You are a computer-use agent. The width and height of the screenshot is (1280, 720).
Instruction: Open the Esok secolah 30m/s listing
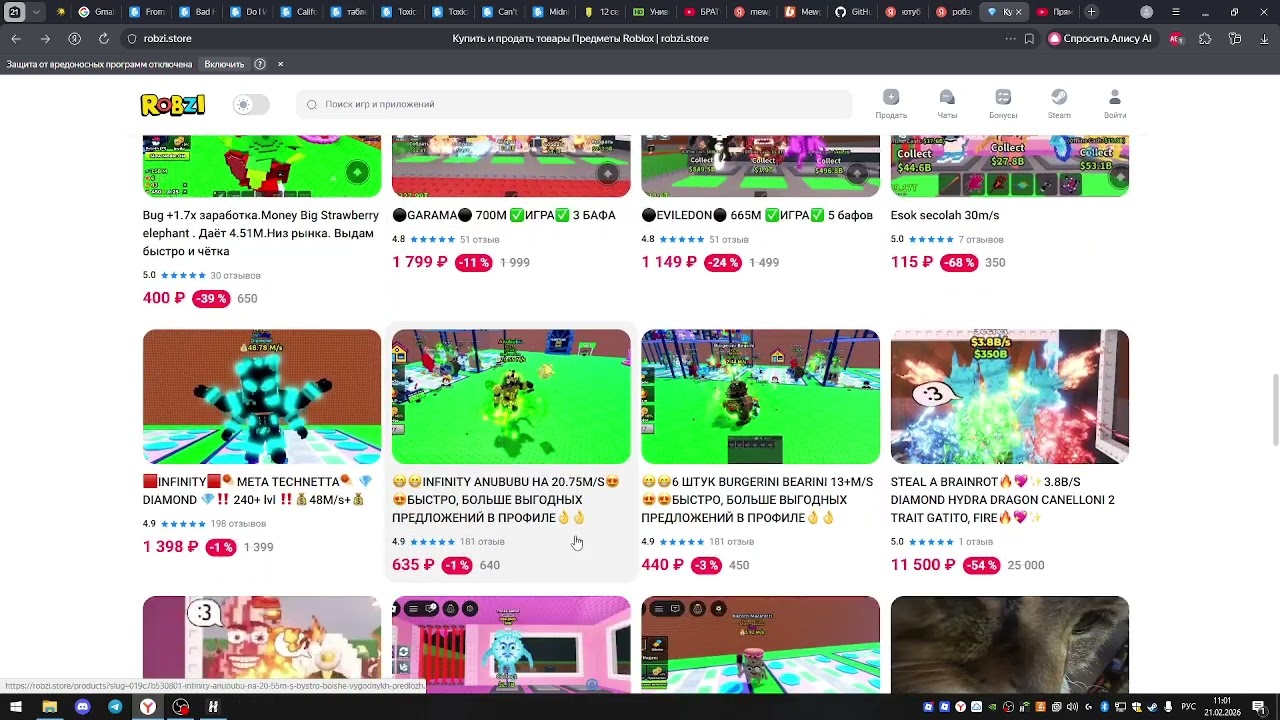pyautogui.click(x=945, y=215)
